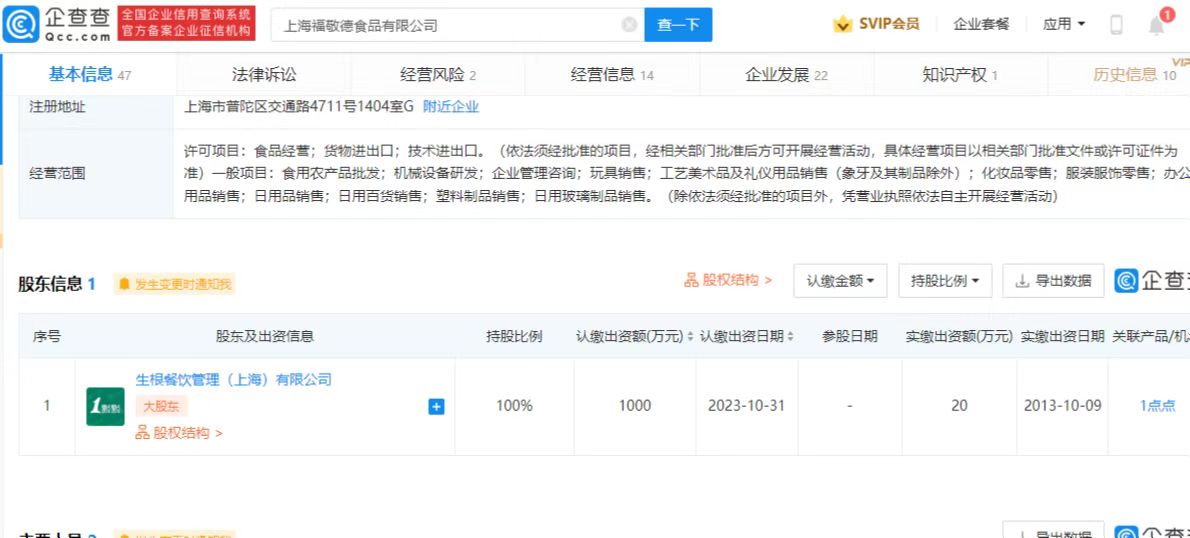
Task: Open 股权结构 link above shareholder table
Action: (729, 280)
